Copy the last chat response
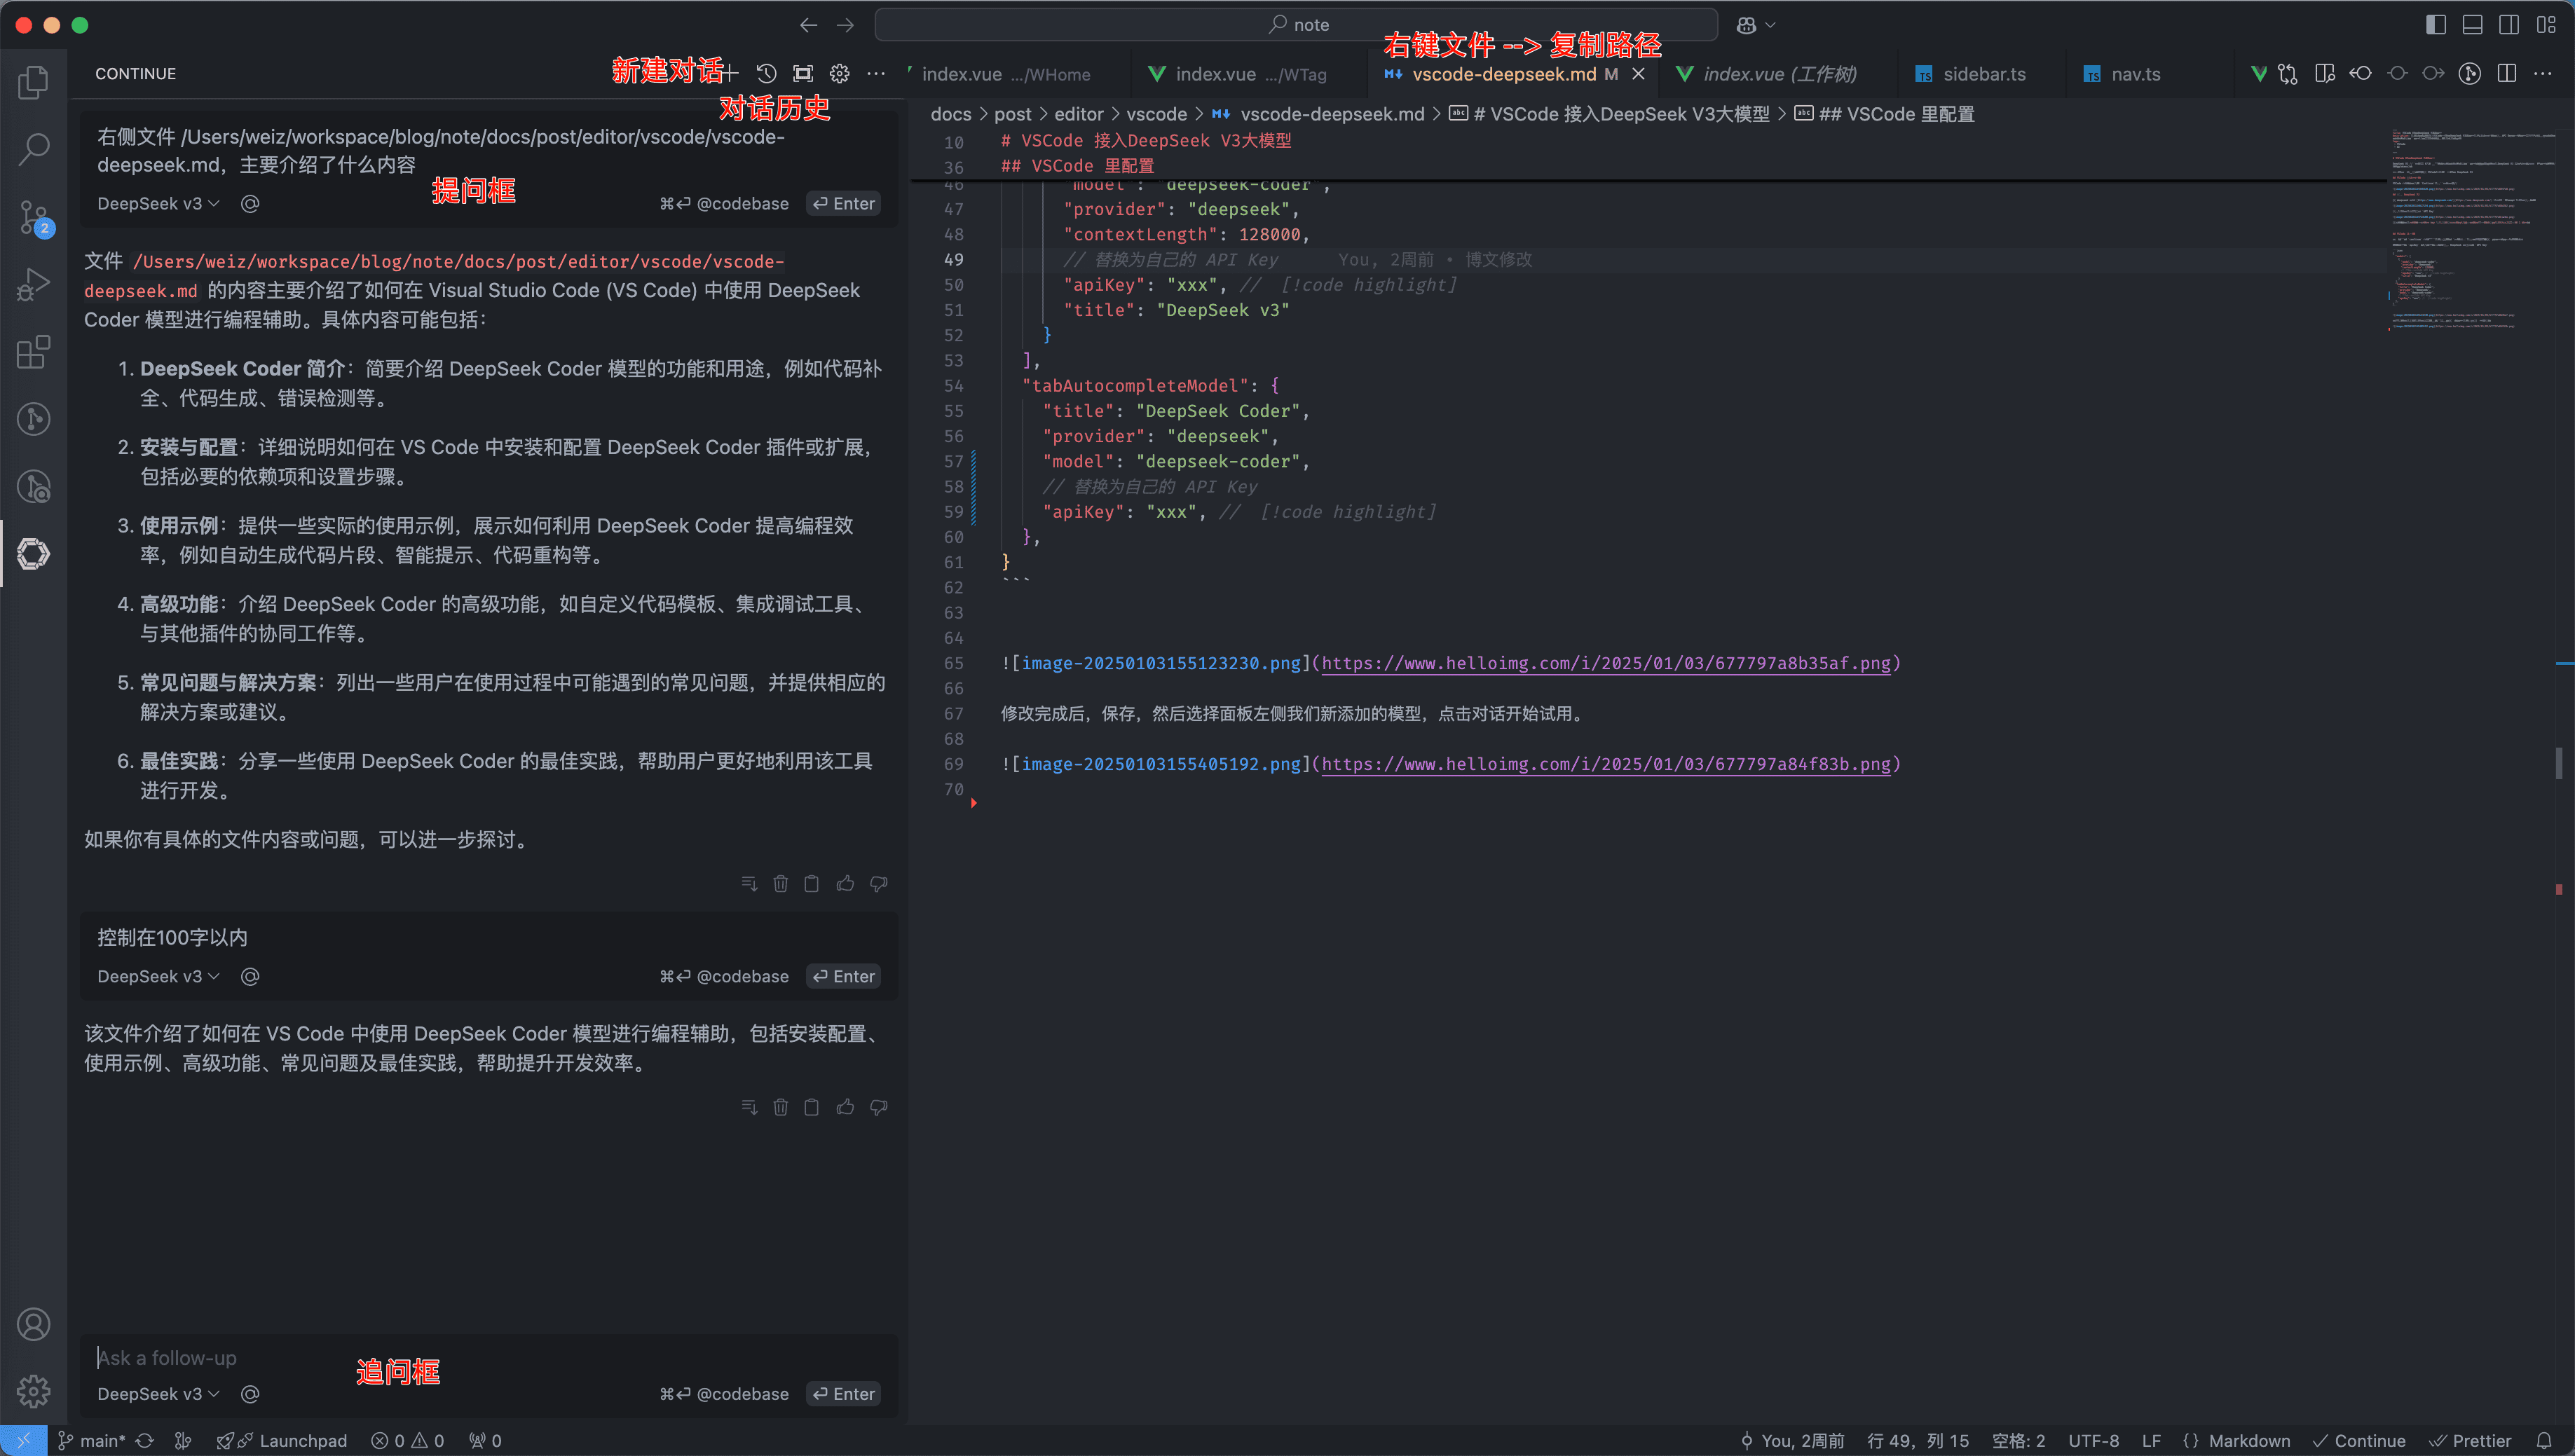The height and width of the screenshot is (1456, 2575). pyautogui.click(x=811, y=1107)
